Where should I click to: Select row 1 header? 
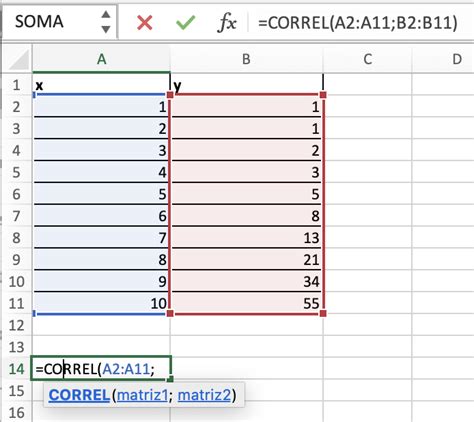17,85
